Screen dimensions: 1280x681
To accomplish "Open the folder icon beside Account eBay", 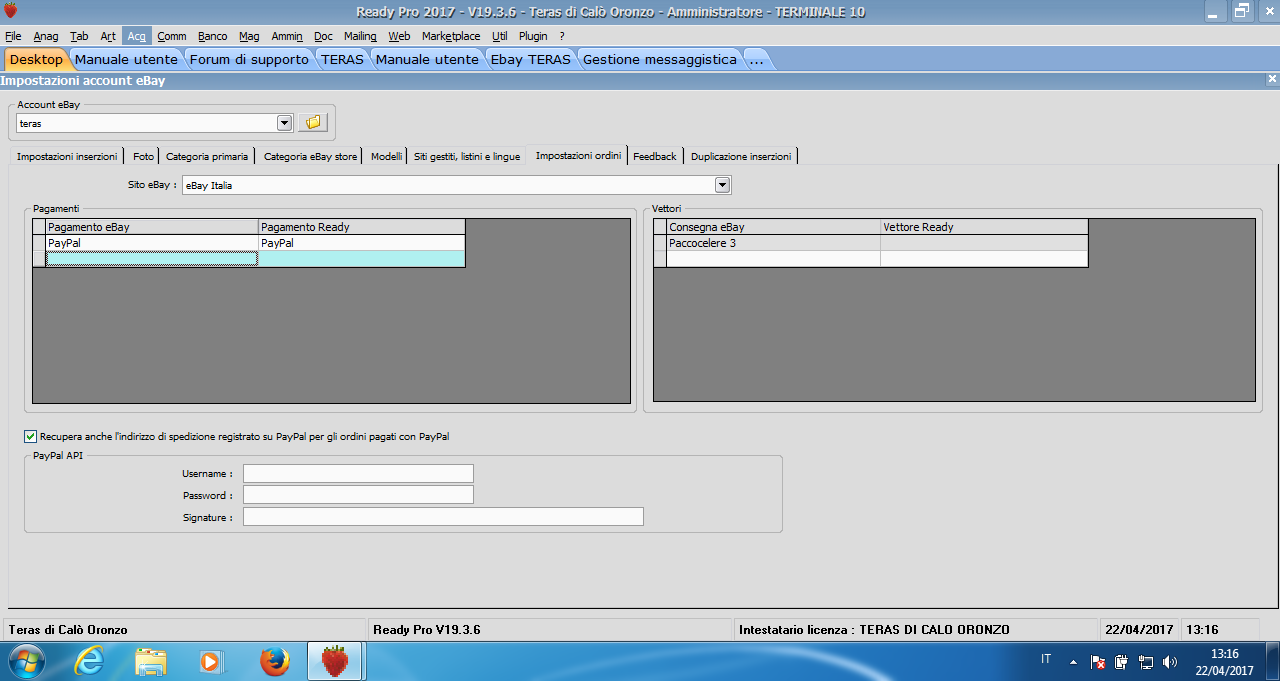I will [313, 122].
